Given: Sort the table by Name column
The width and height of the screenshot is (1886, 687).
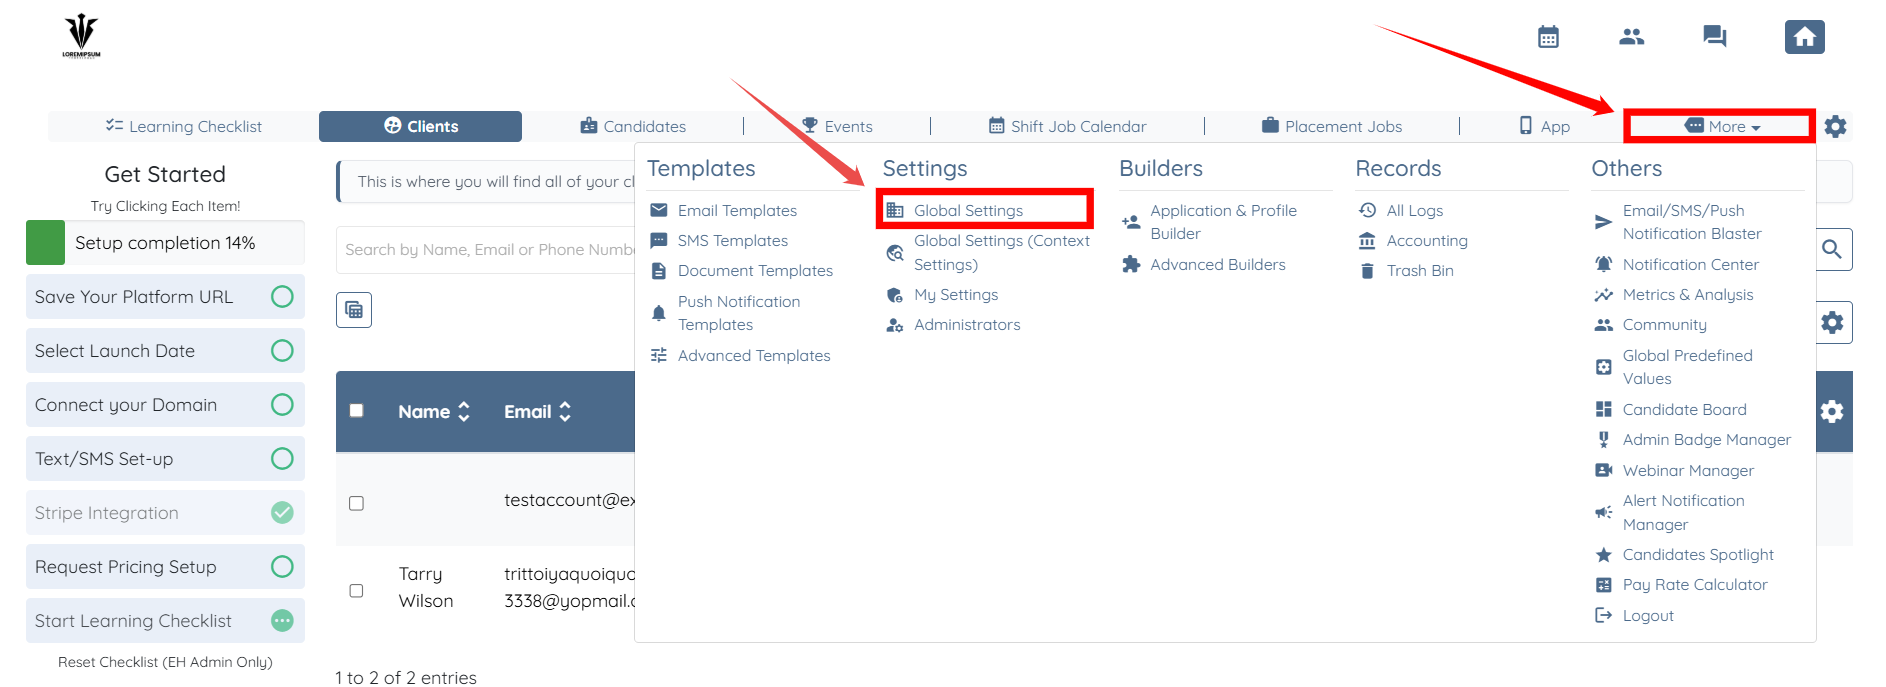Looking at the screenshot, I should [x=434, y=411].
